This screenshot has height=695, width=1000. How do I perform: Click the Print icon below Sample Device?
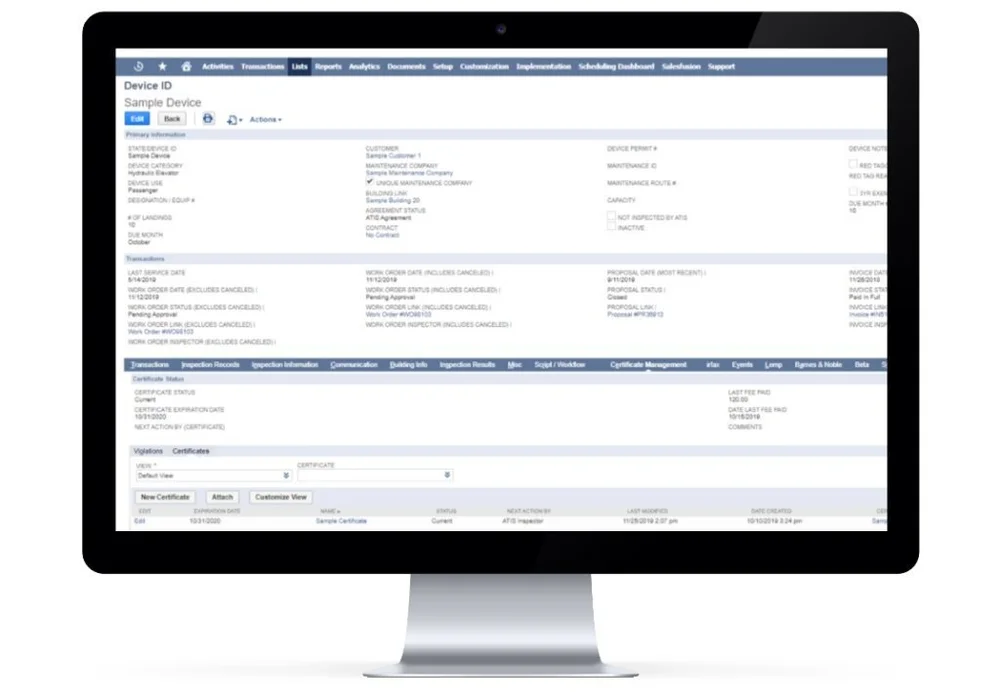pyautogui.click(x=209, y=119)
